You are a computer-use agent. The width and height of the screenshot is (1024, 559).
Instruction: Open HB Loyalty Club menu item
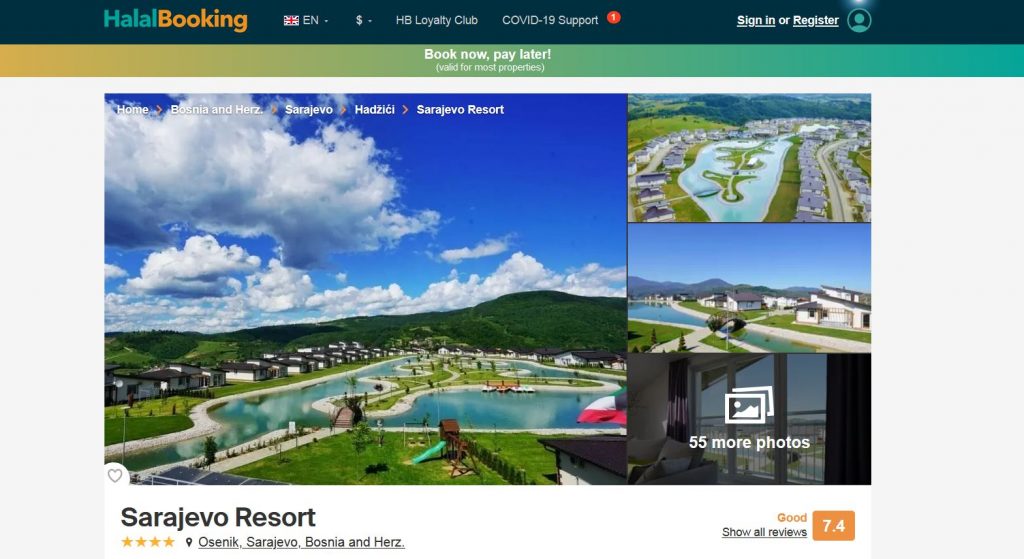[x=436, y=20]
